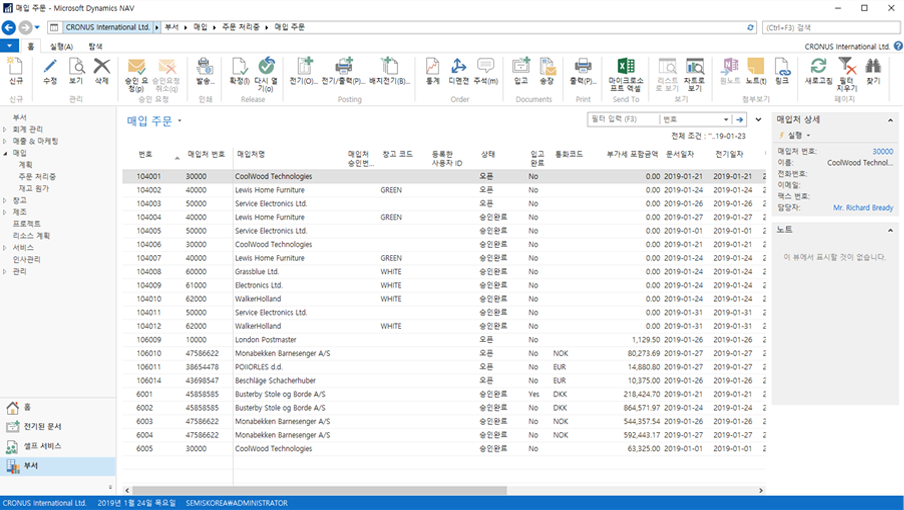
Task: Select order row 106010 Monabekken Barnesenger
Action: tap(444, 353)
